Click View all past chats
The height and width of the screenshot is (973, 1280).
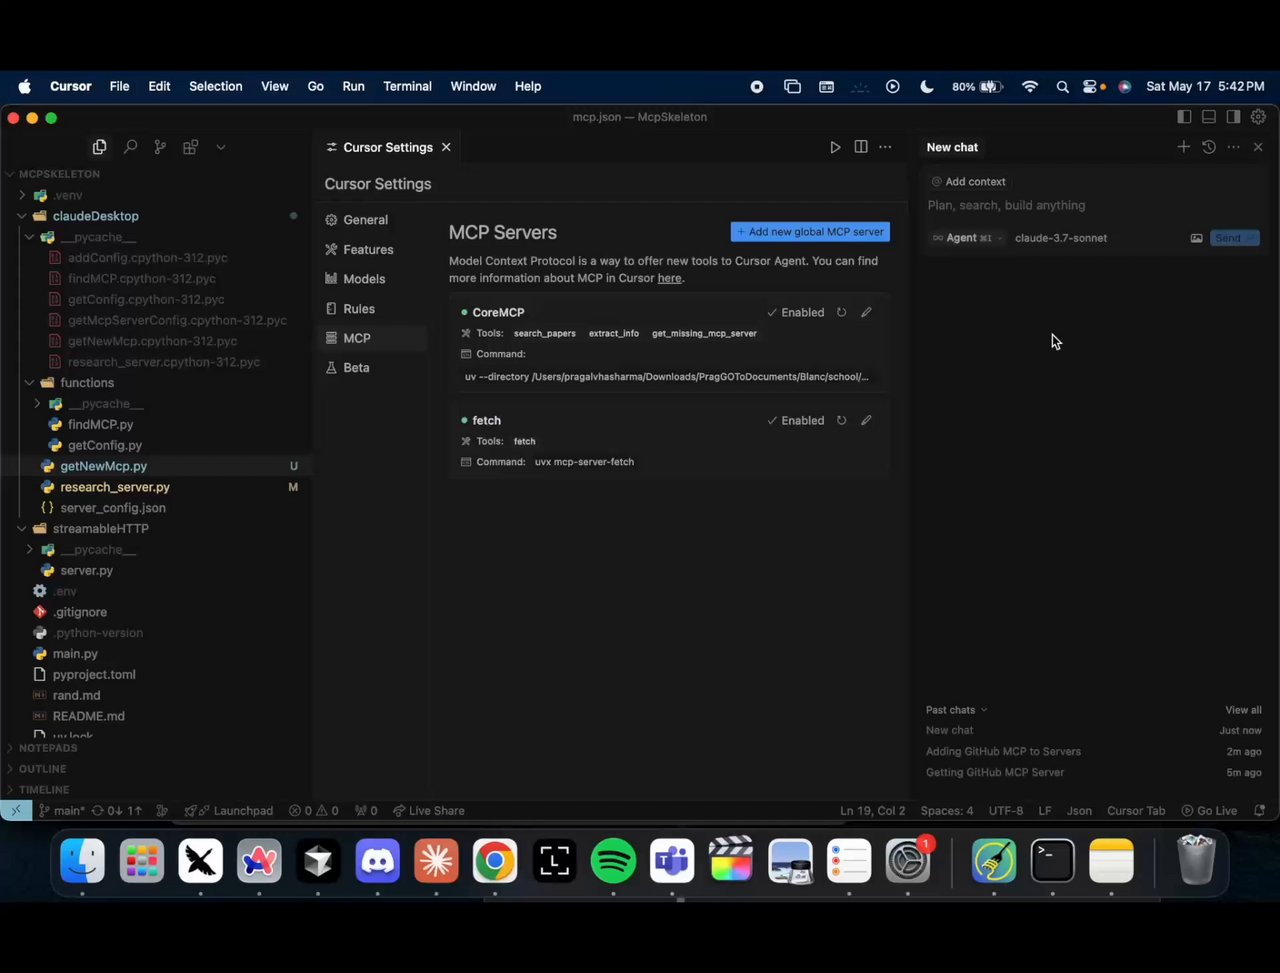[x=1243, y=710]
